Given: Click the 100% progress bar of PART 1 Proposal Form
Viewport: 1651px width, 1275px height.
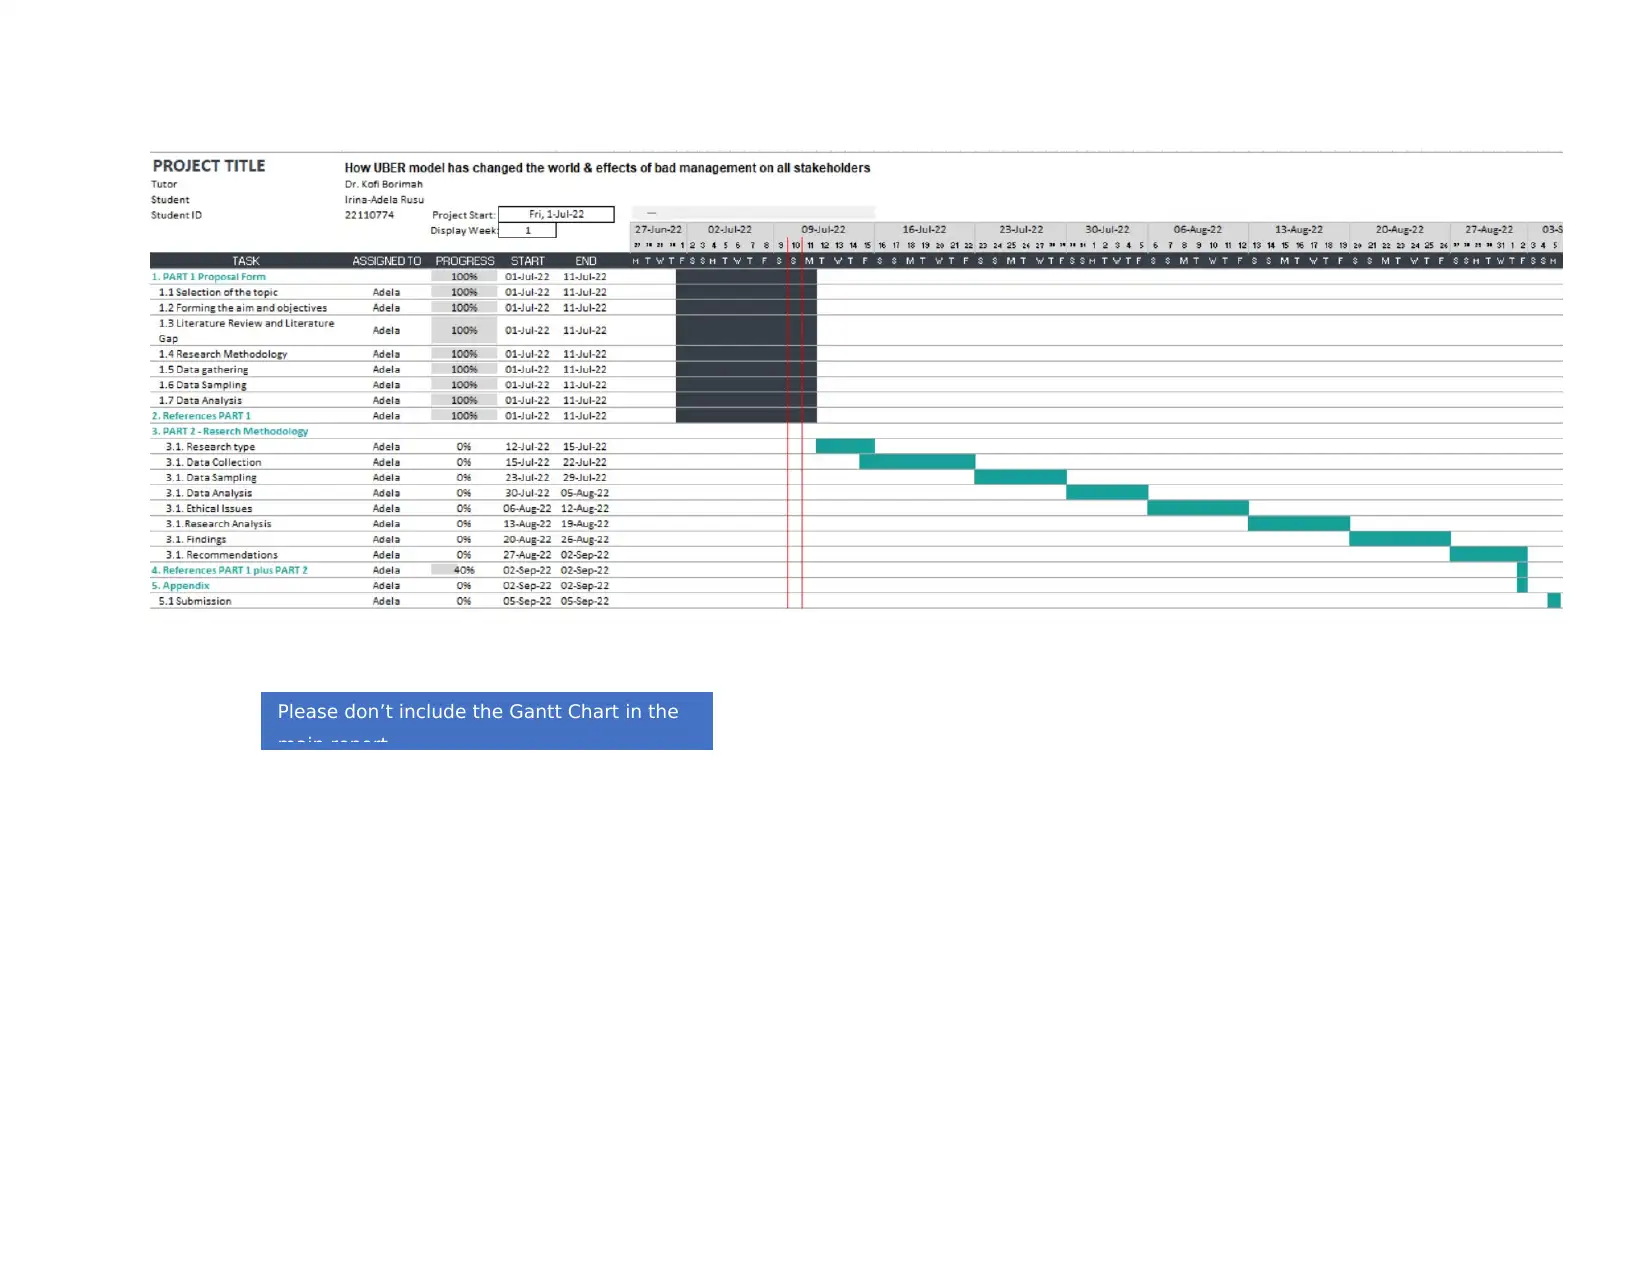Looking at the screenshot, I should point(464,277).
